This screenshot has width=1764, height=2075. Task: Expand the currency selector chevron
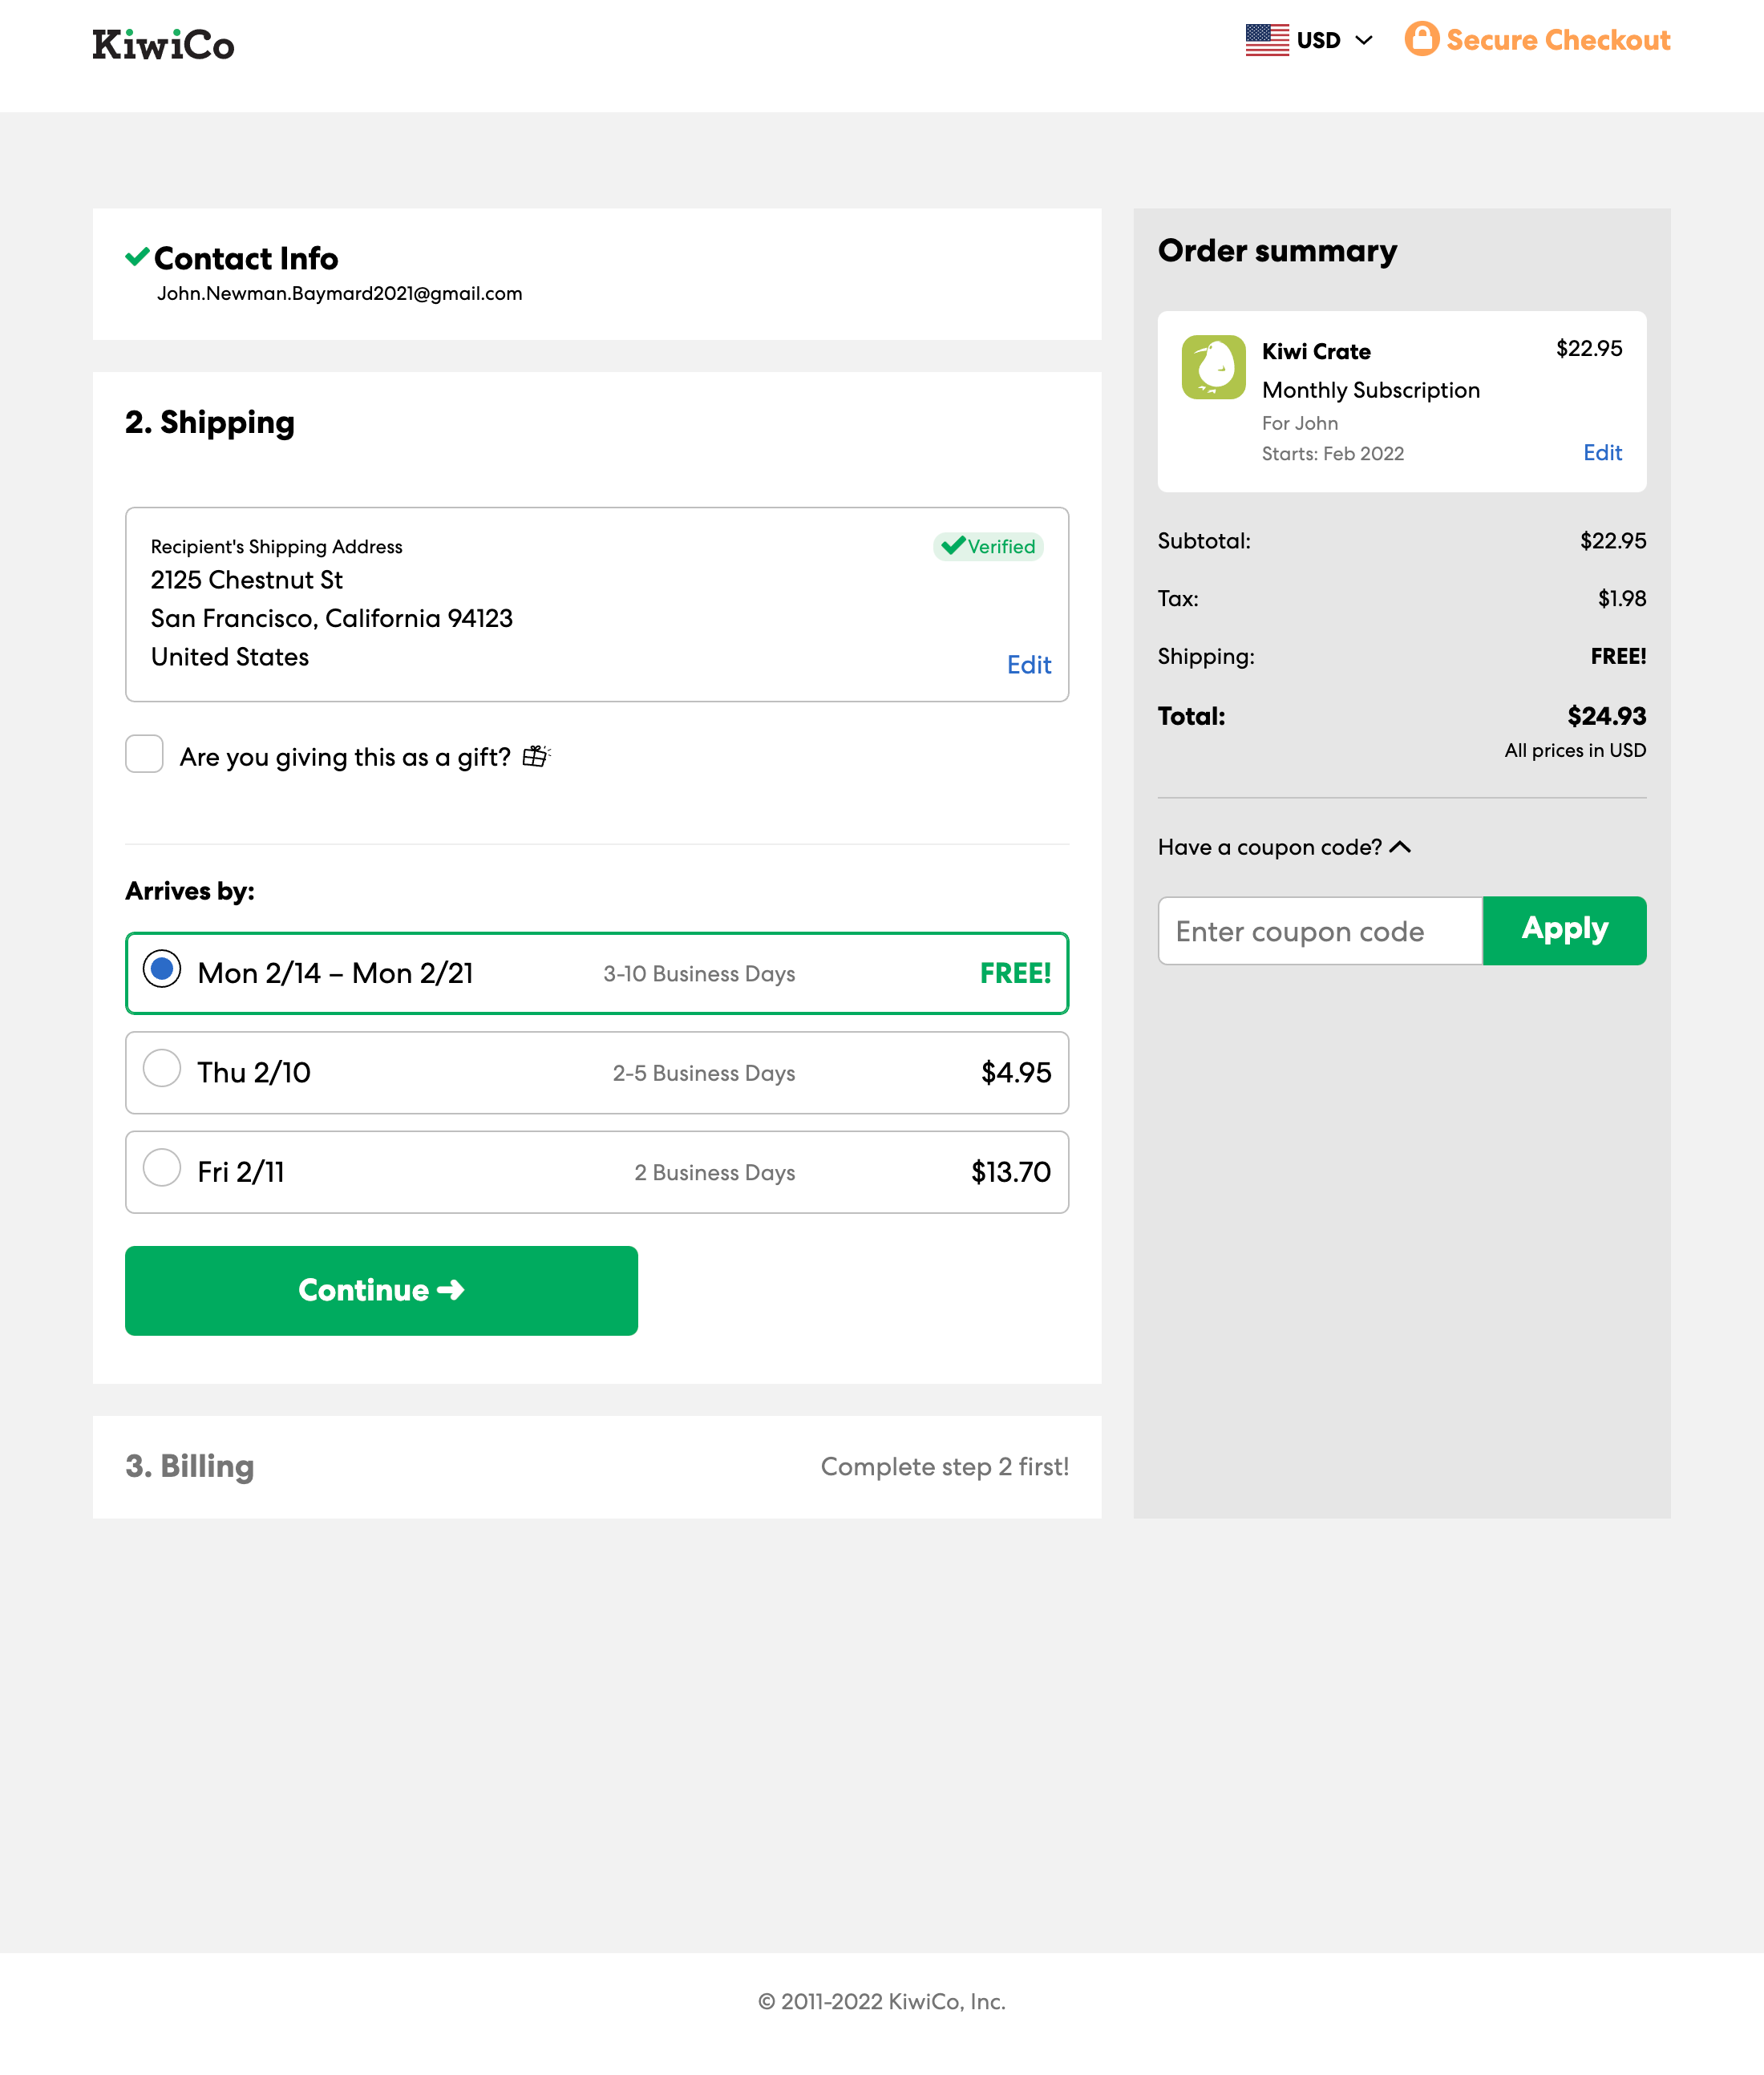tap(1363, 42)
